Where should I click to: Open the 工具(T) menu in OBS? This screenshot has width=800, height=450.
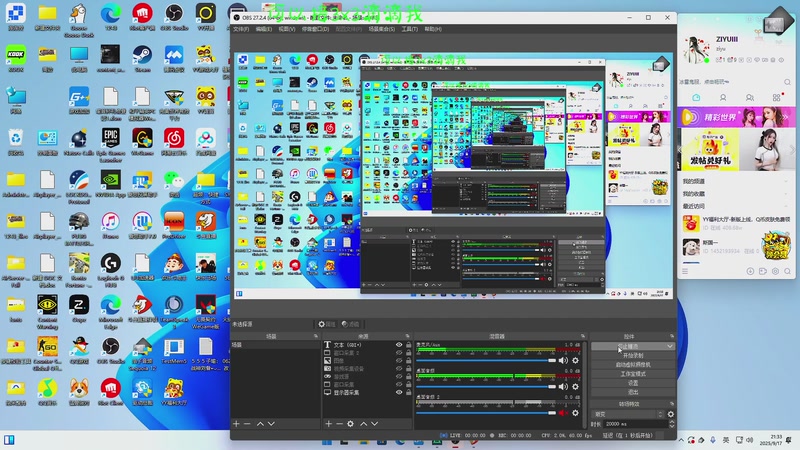[409, 29]
